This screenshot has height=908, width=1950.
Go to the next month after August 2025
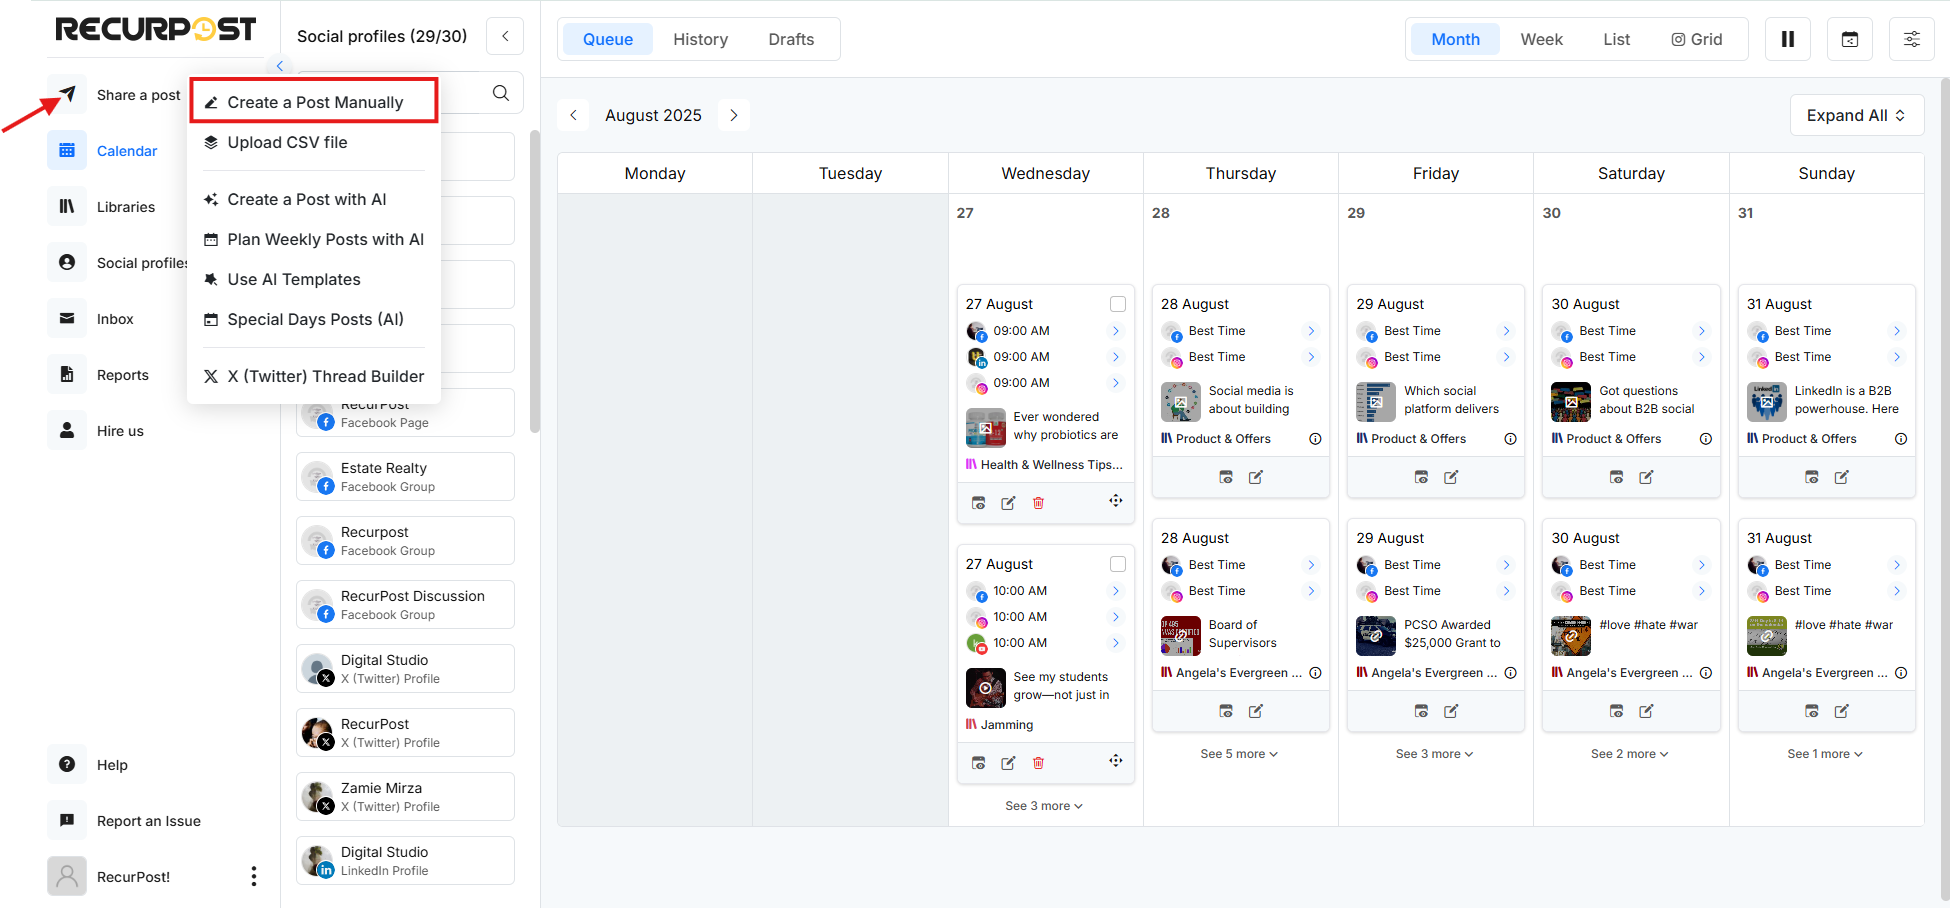pyautogui.click(x=734, y=115)
